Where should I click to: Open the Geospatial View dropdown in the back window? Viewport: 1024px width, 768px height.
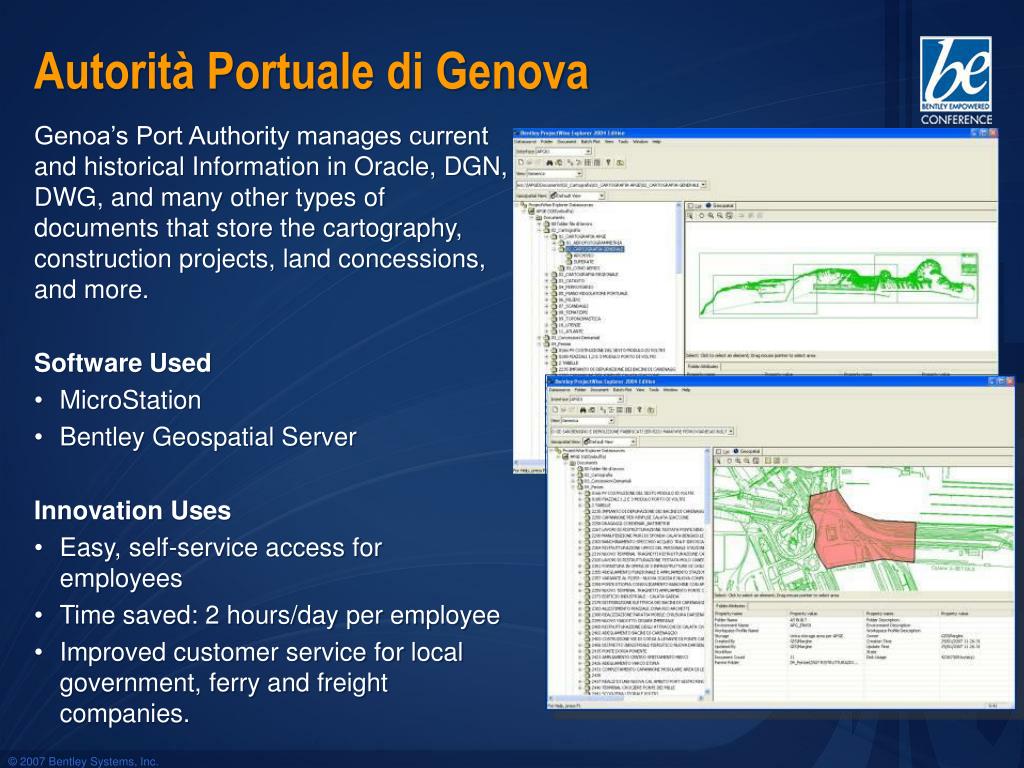pos(577,196)
